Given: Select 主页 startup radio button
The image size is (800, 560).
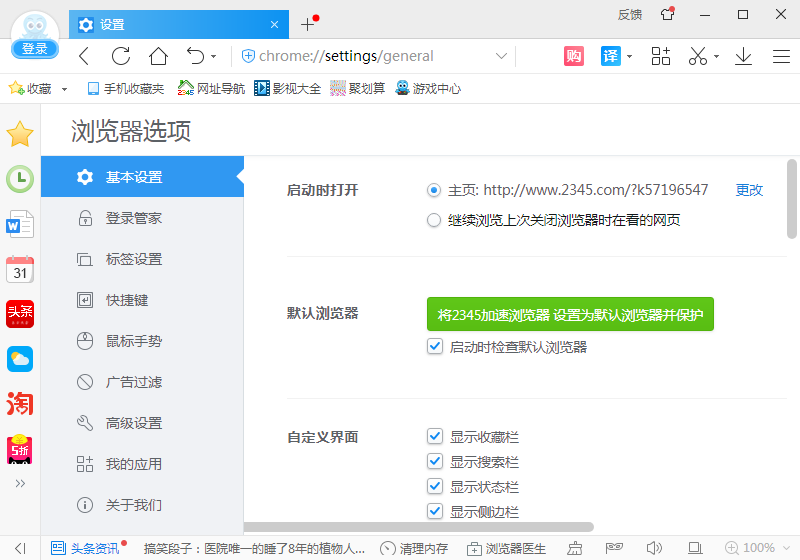Looking at the screenshot, I should [434, 190].
